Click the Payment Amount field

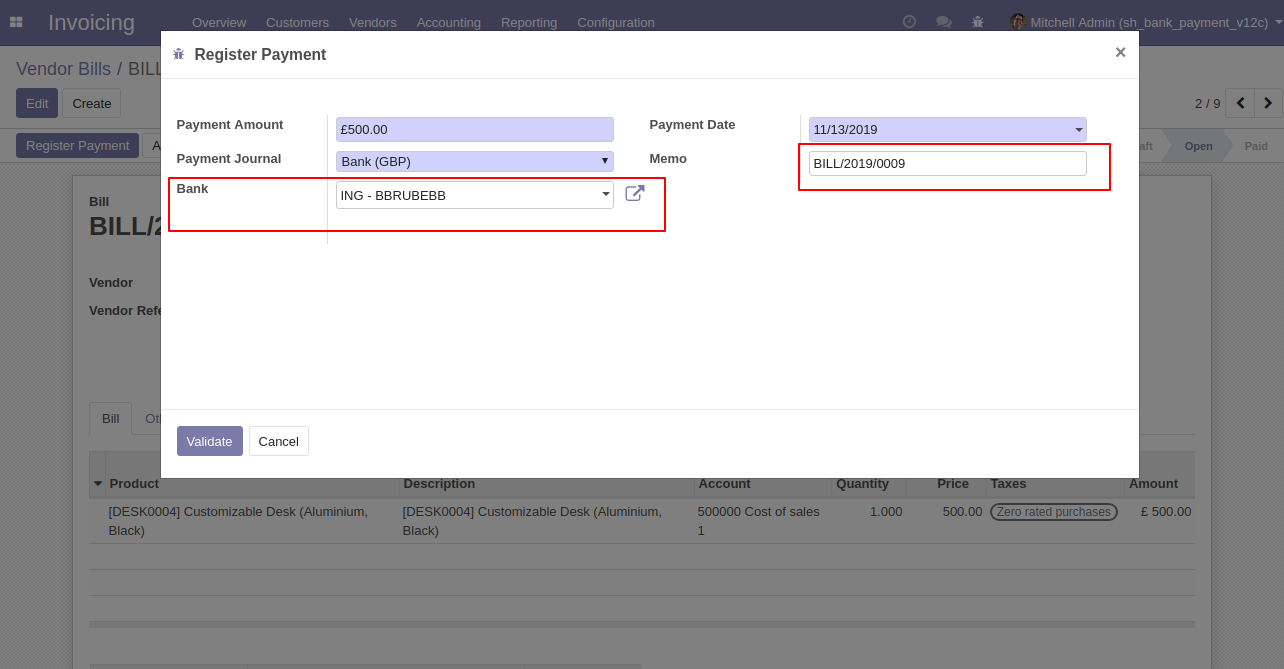(475, 129)
